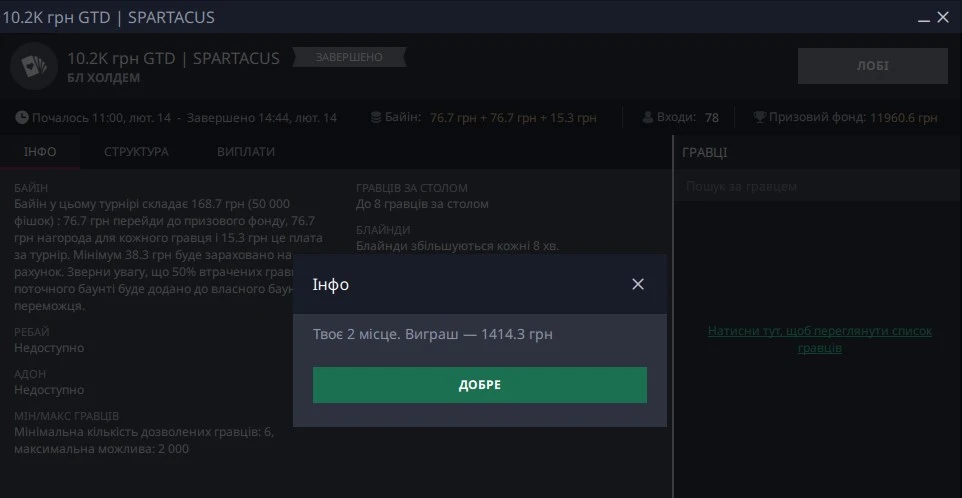Close the SPARTACUS tournament window
Screen dimensions: 962x498
pos(945,17)
